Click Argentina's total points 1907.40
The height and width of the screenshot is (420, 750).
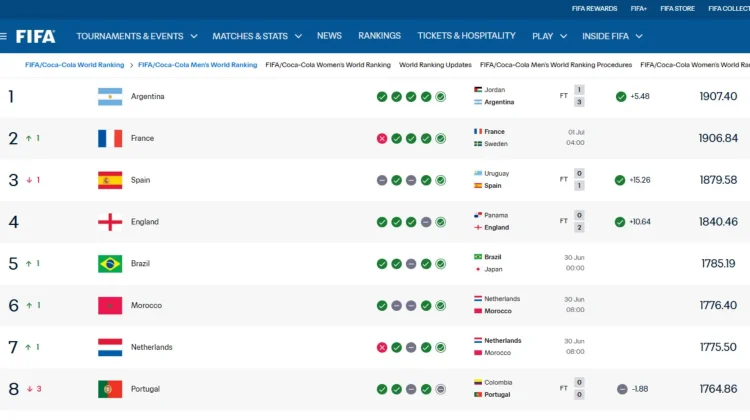pos(718,97)
